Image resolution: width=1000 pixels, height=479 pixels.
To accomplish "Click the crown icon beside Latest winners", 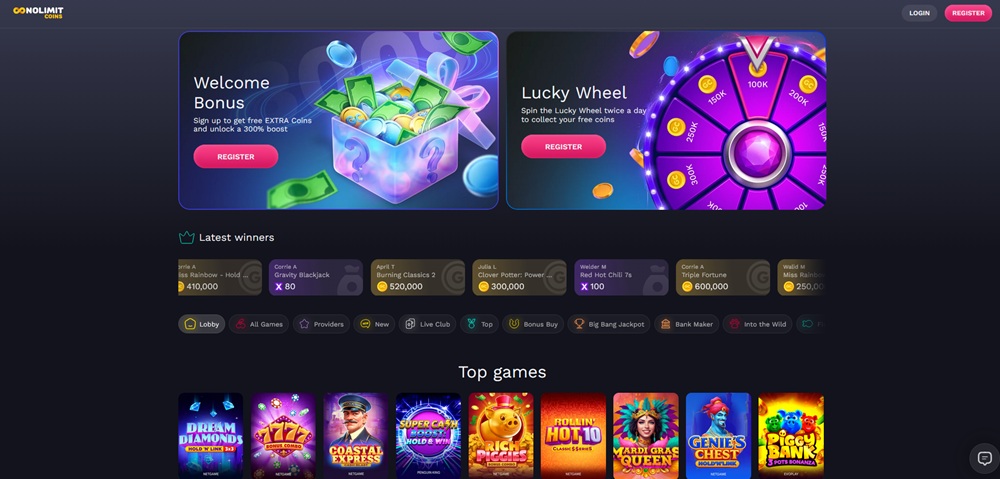I will (x=186, y=237).
